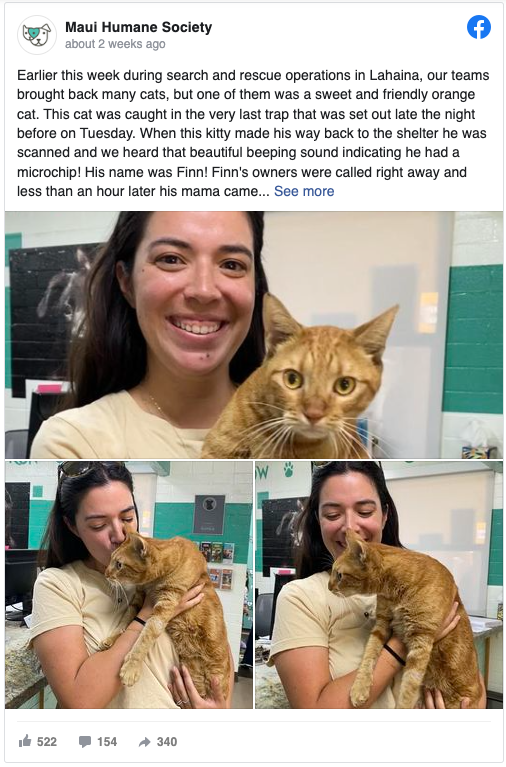Click the 'about 2 weeks ago' timestamp
The width and height of the screenshot is (506, 767).
115,44
